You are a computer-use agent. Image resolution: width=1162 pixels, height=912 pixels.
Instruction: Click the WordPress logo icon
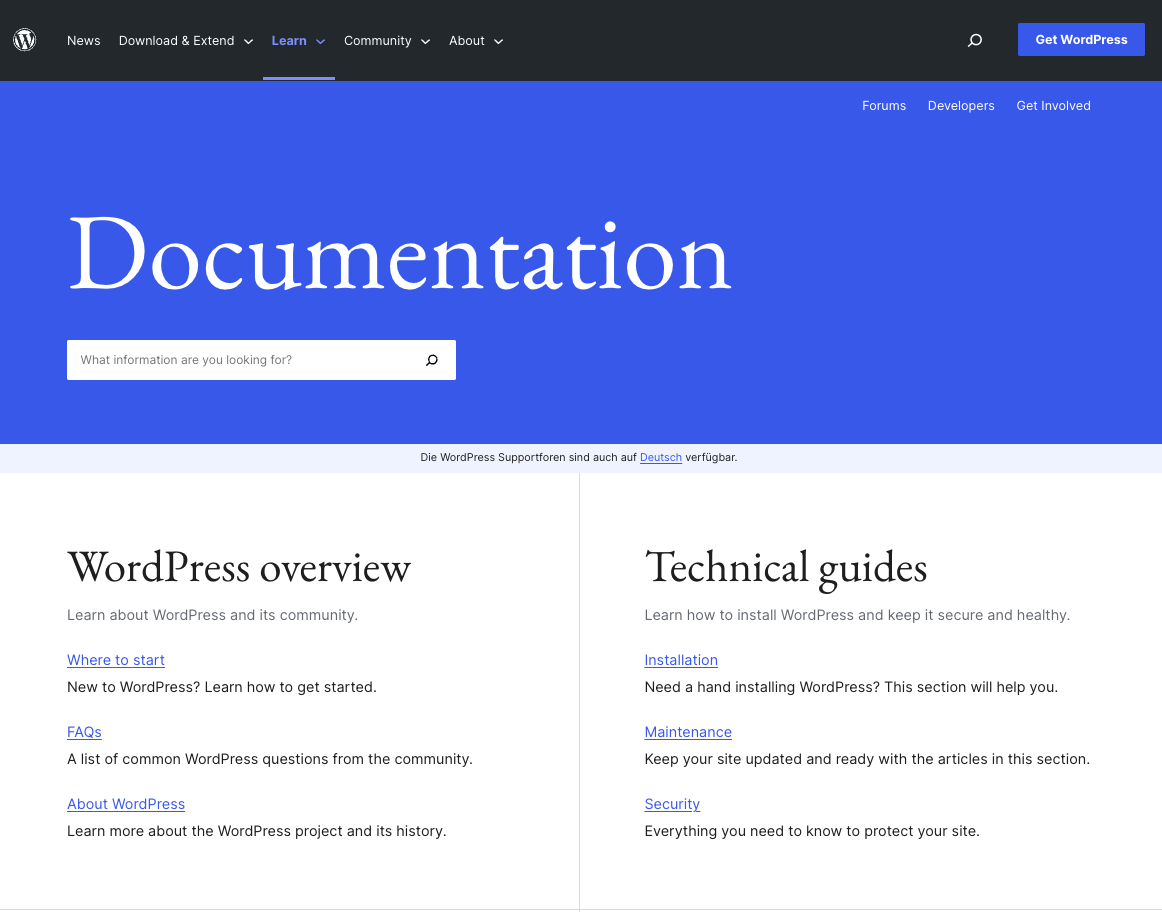click(x=24, y=40)
